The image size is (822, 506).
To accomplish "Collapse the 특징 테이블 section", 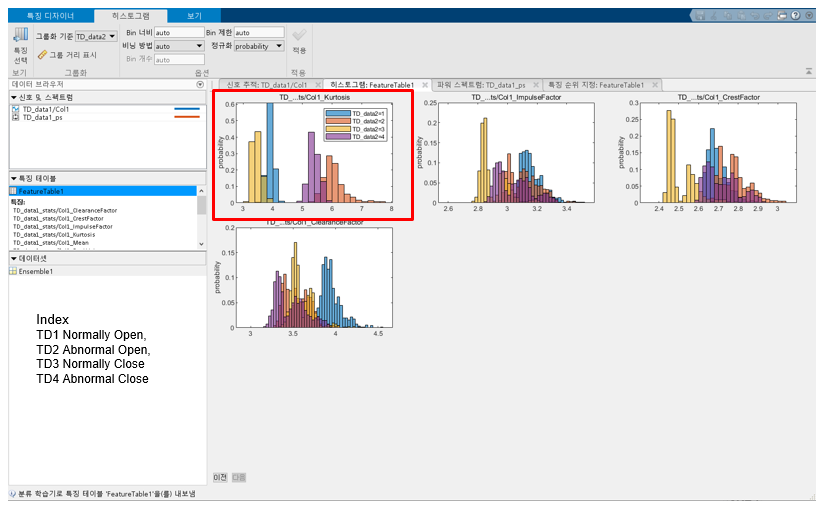I will pos(14,179).
